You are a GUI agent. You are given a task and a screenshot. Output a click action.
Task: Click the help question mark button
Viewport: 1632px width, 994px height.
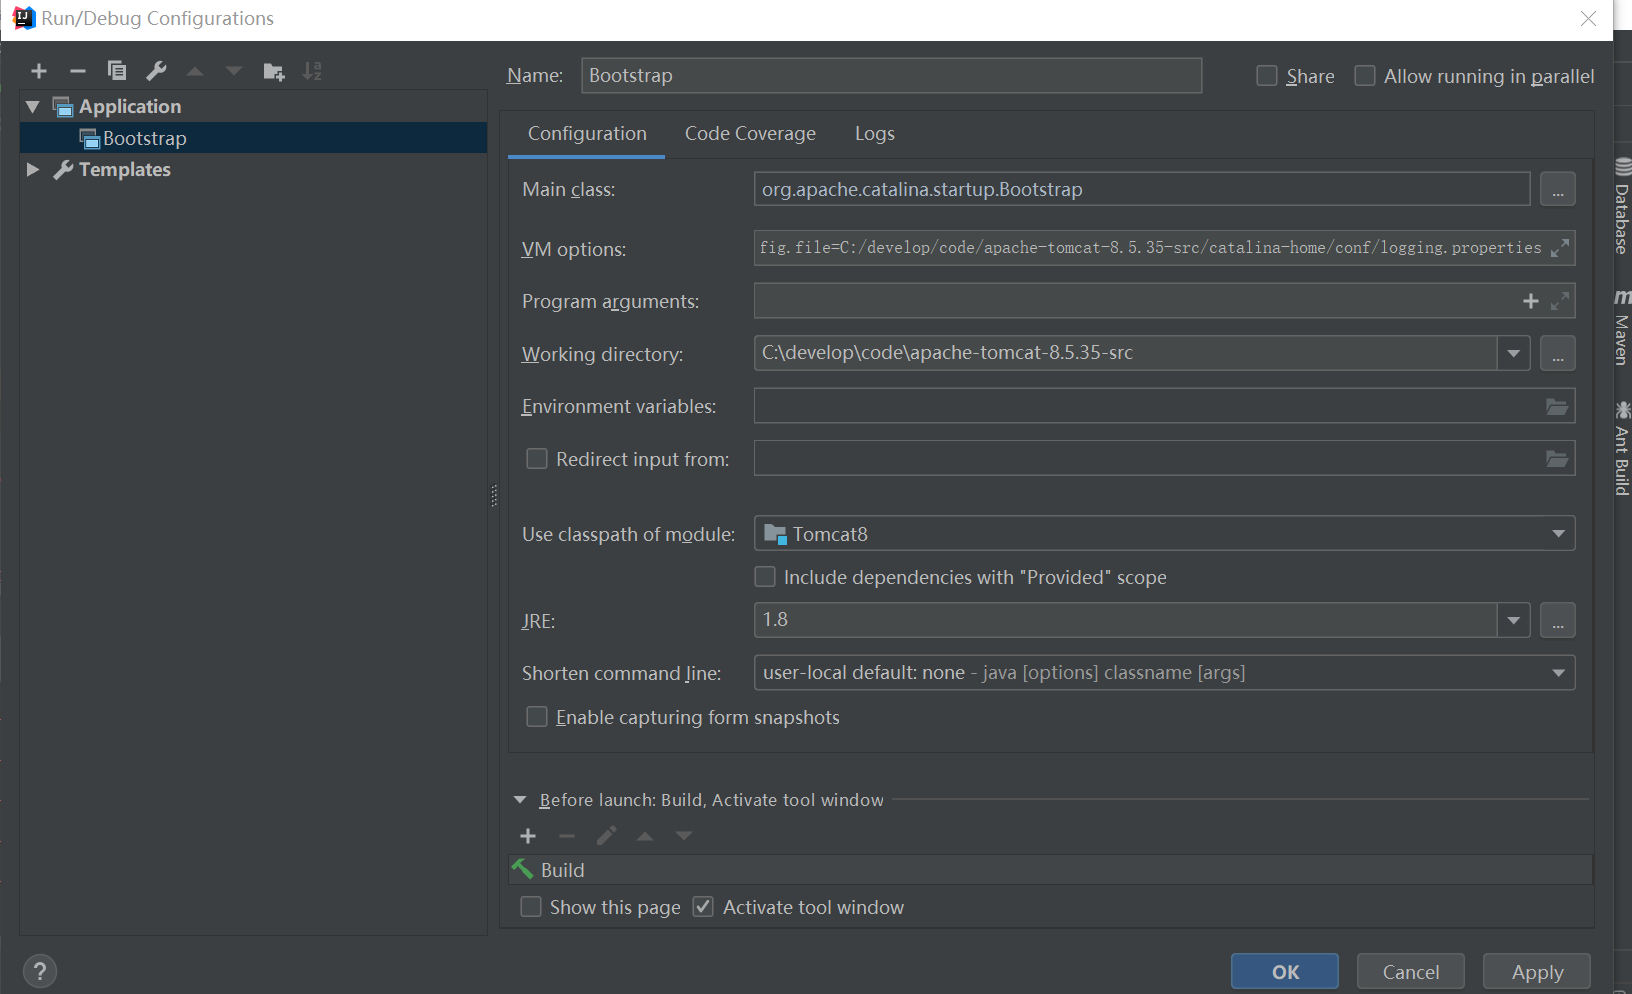coord(40,971)
